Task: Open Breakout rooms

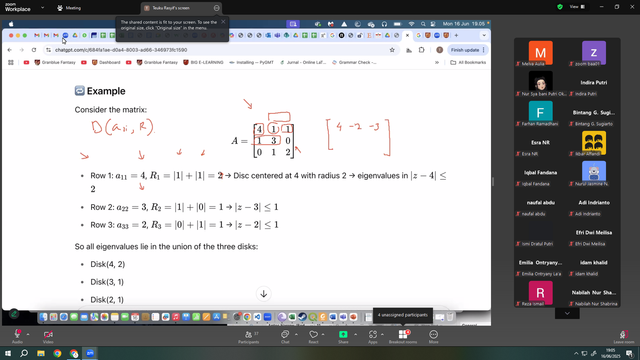Action: 403,336
